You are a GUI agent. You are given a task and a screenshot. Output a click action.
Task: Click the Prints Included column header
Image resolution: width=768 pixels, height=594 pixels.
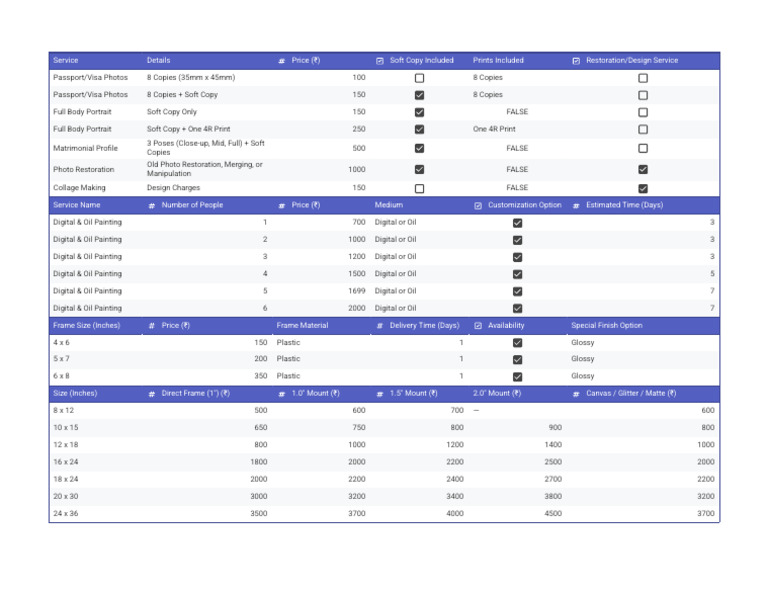(x=498, y=60)
